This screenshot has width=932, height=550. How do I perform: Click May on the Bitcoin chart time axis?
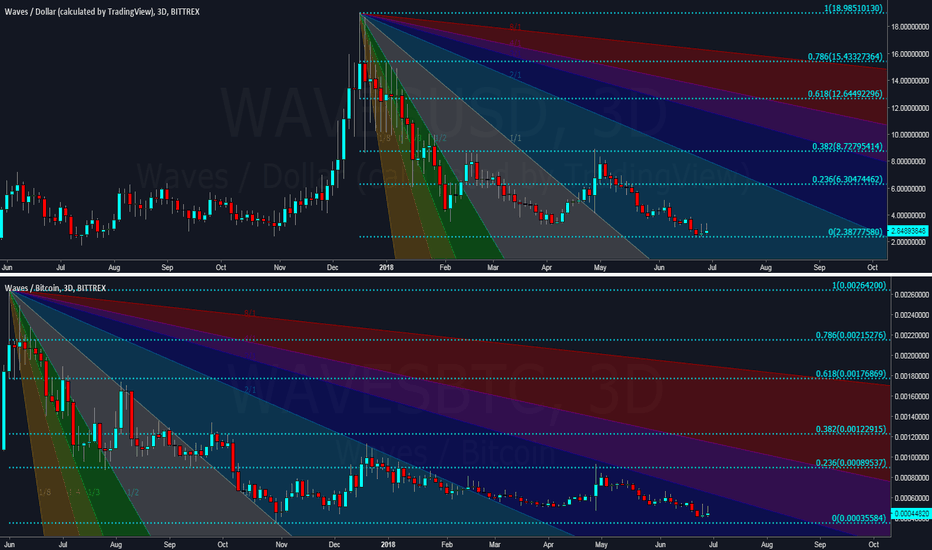tap(602, 544)
